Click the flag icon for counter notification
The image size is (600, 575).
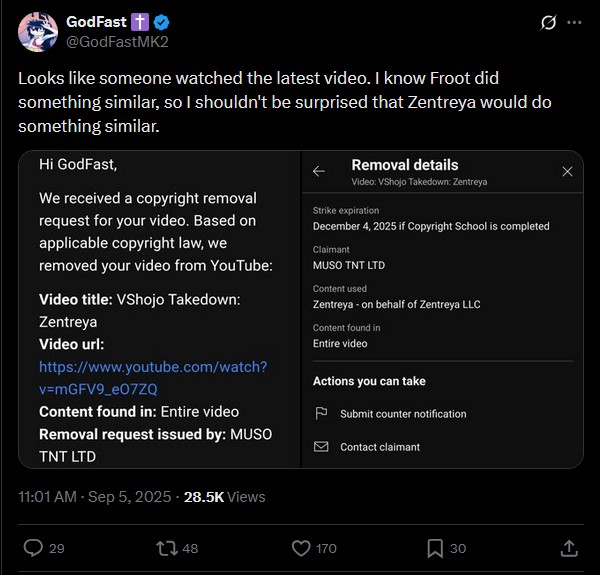[x=321, y=413]
